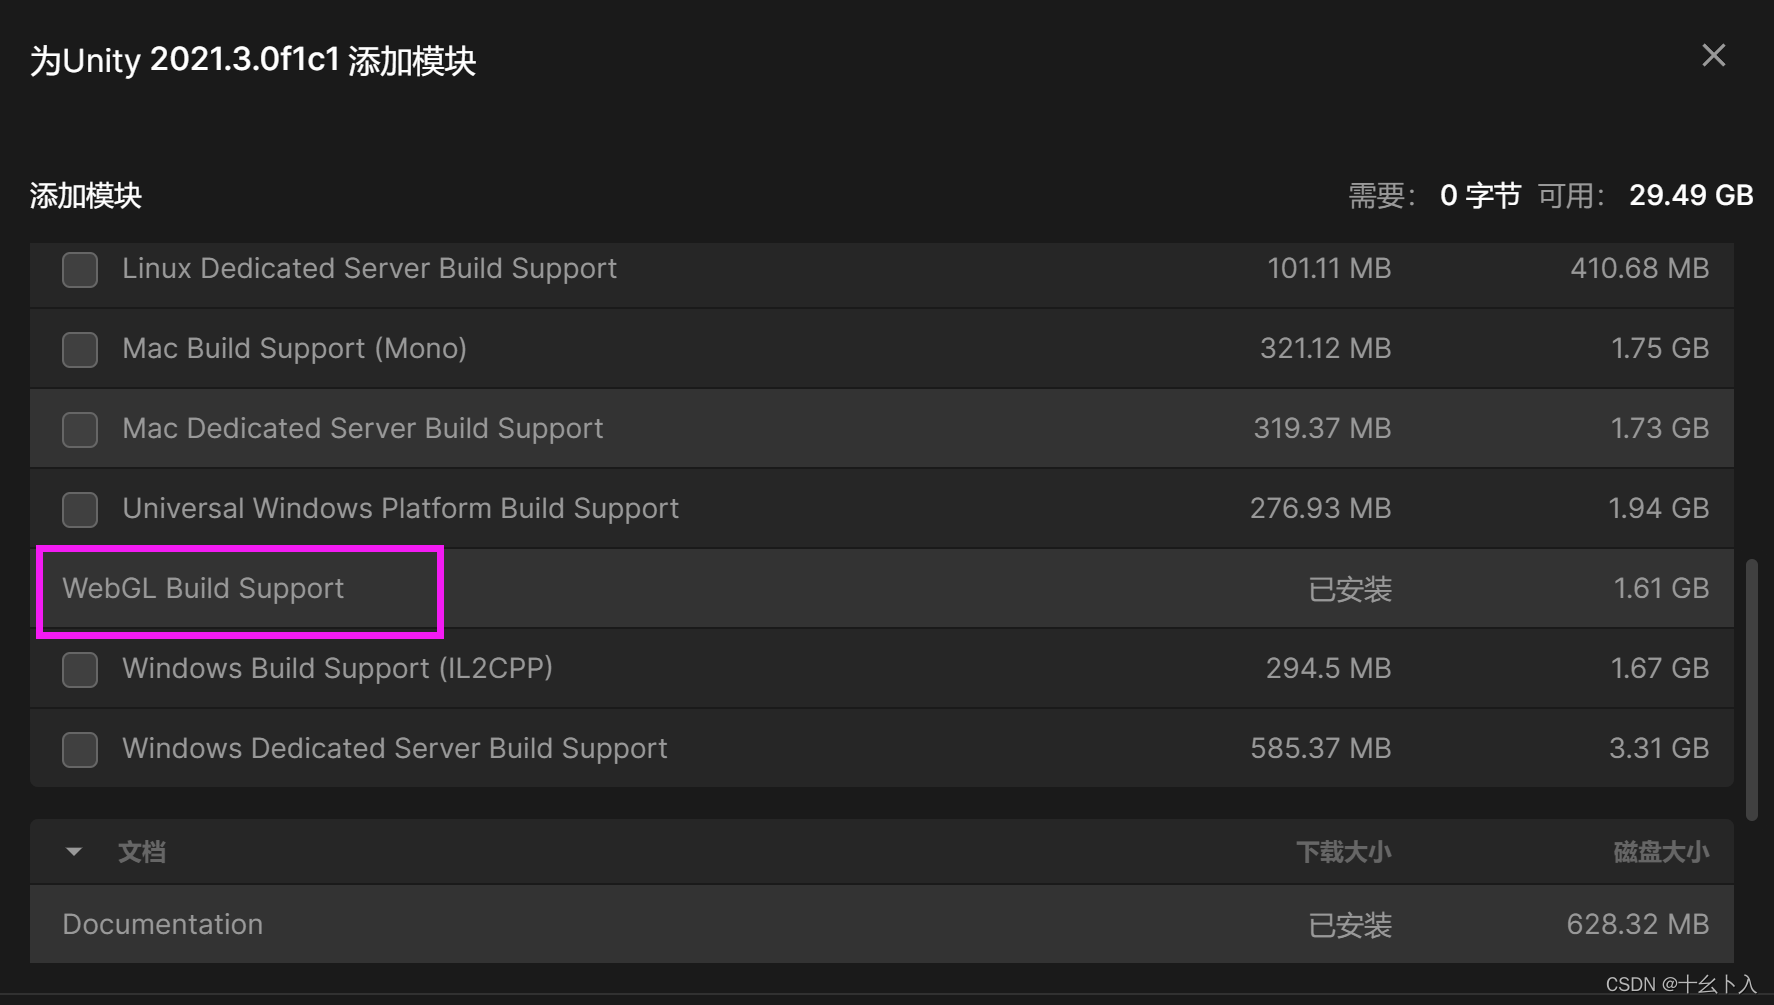This screenshot has width=1774, height=1005.
Task: Click the Documentation row
Action: point(881,924)
